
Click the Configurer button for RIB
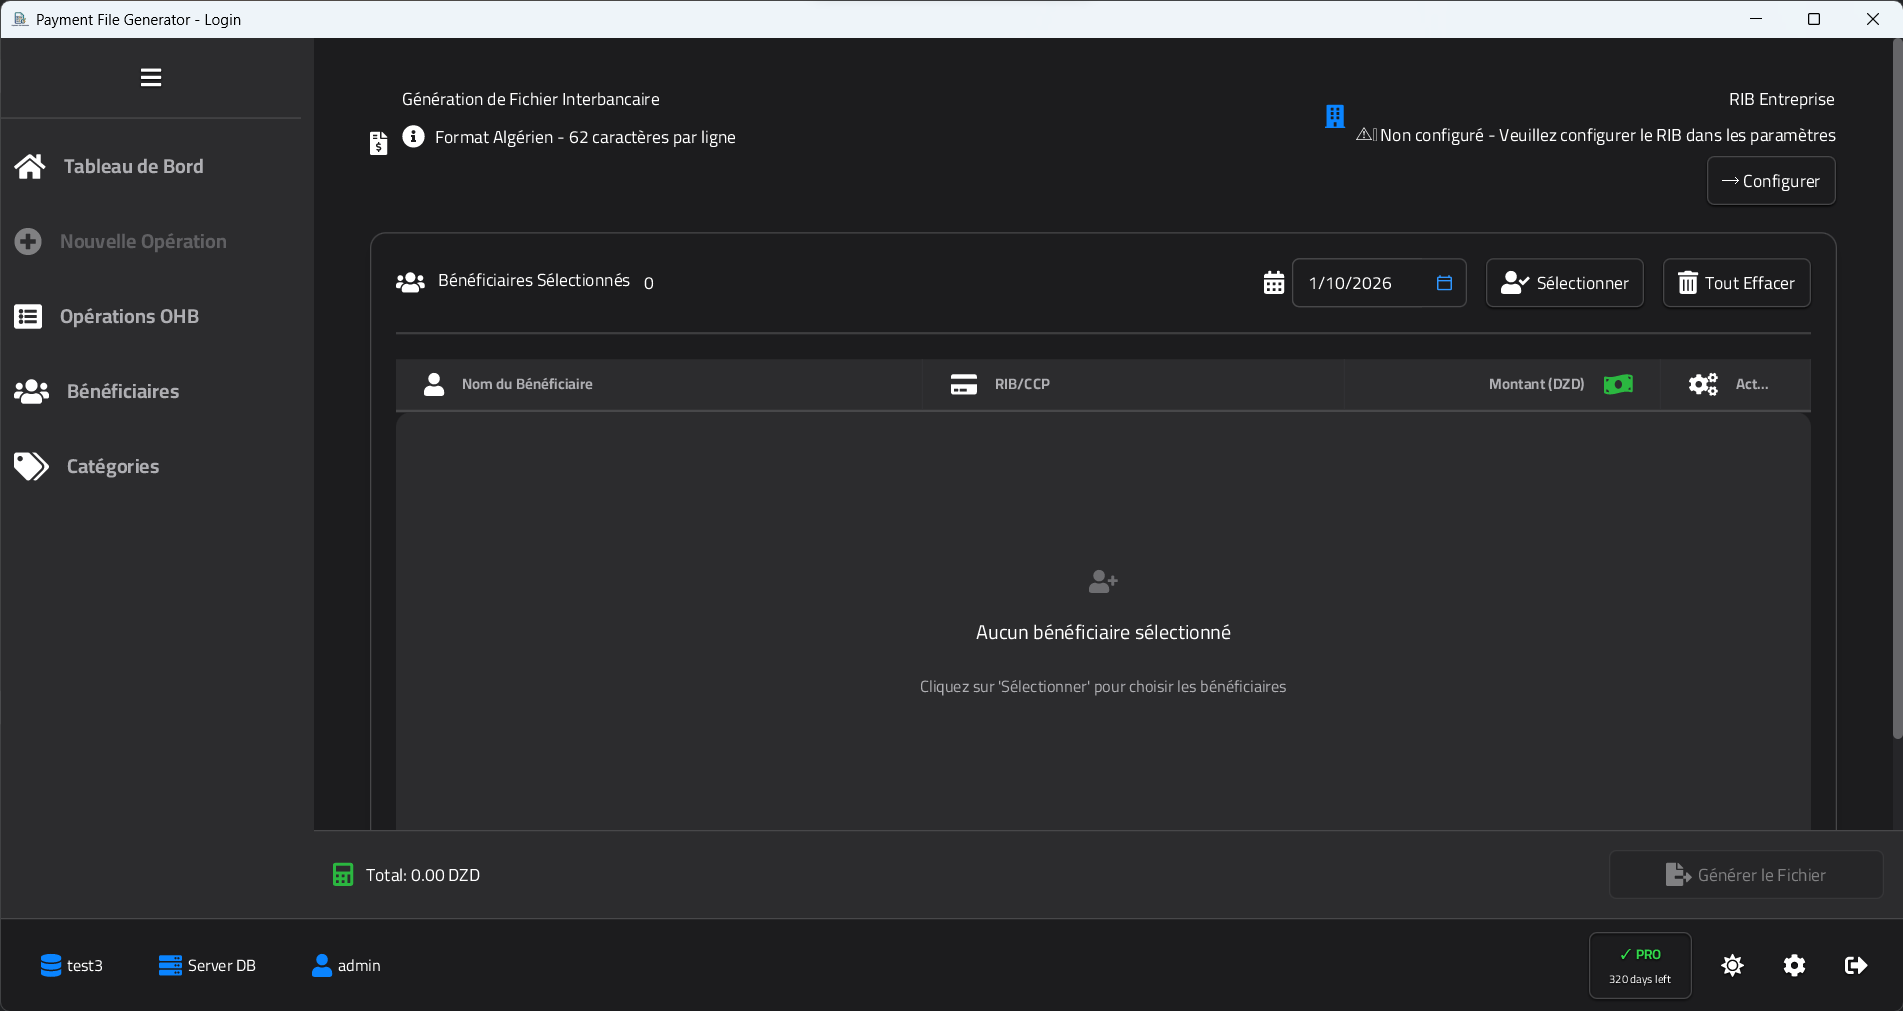[x=1770, y=181]
